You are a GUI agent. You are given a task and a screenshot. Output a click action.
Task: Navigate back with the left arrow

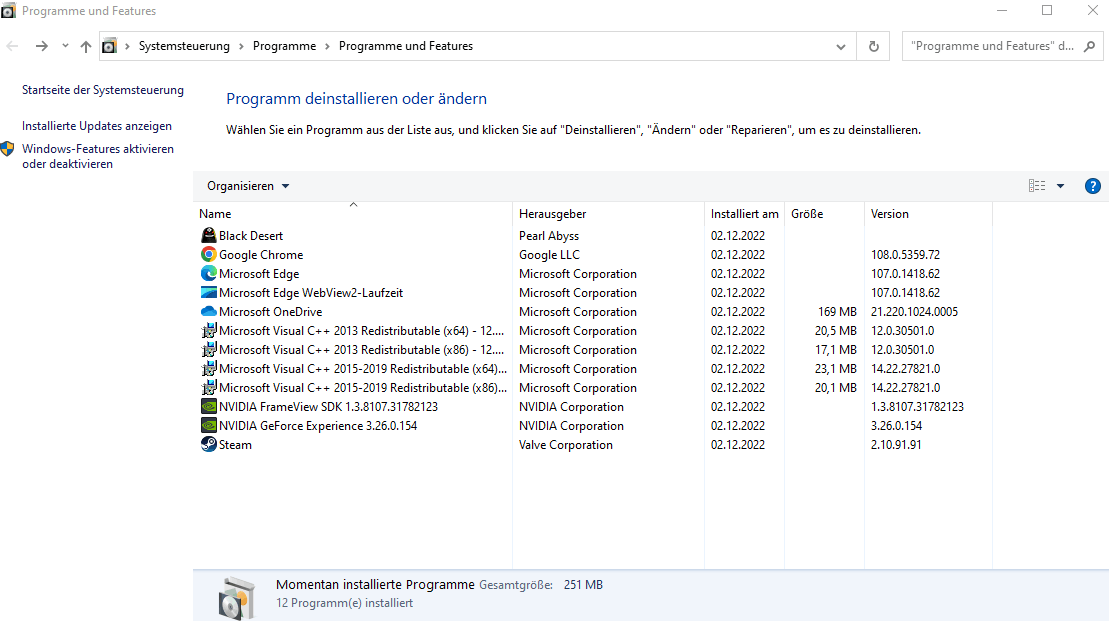pos(13,46)
